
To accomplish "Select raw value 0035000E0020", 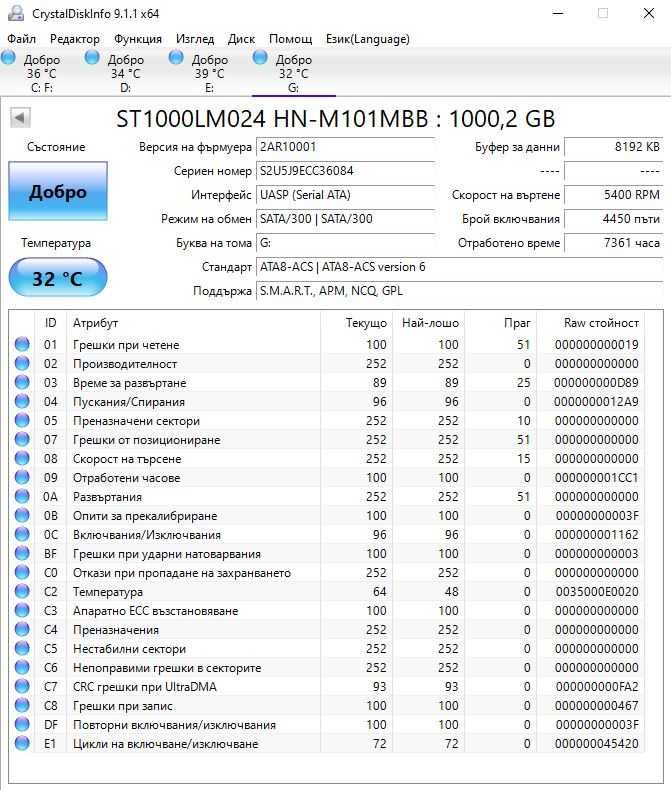I will tap(597, 591).
